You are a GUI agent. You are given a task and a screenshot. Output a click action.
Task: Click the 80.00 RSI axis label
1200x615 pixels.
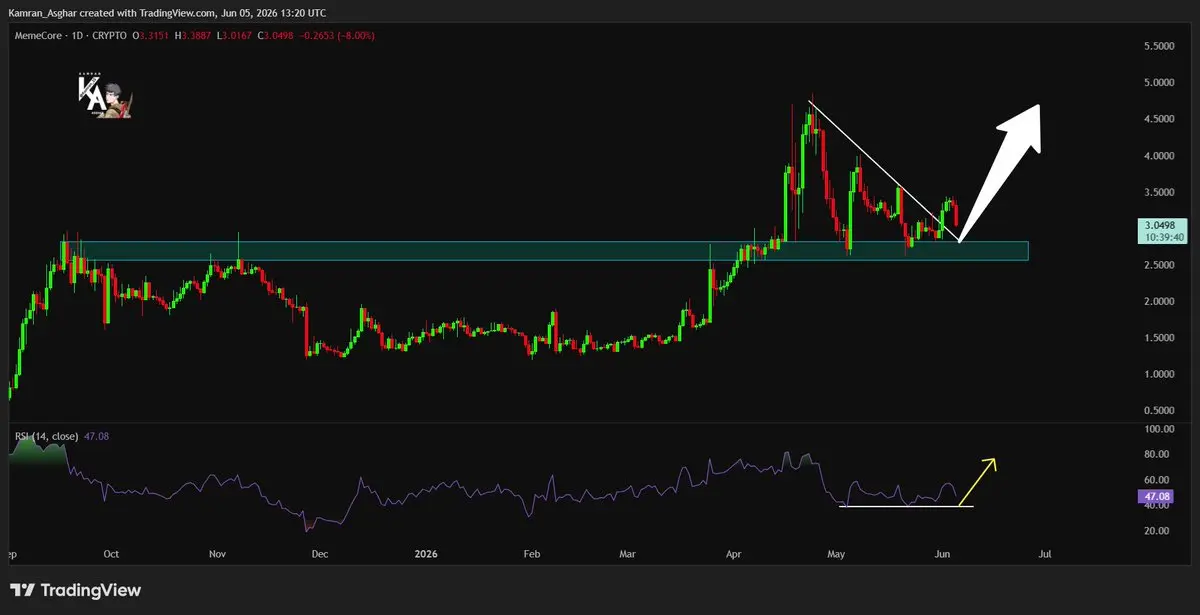point(1158,454)
